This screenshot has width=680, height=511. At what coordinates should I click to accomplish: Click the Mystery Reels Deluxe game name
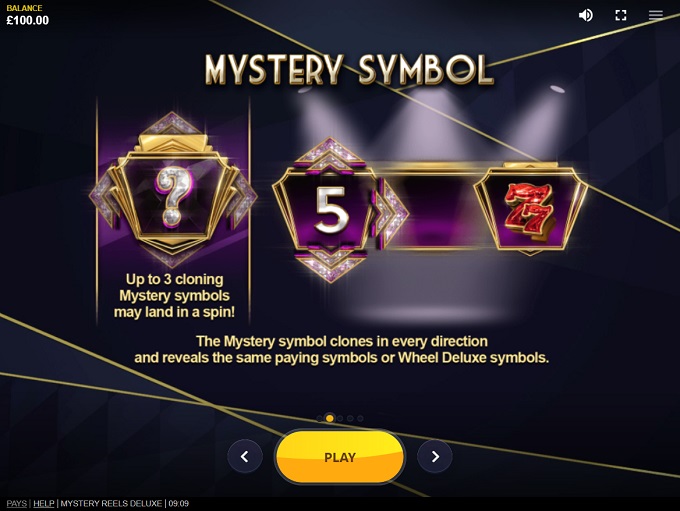tap(111, 504)
